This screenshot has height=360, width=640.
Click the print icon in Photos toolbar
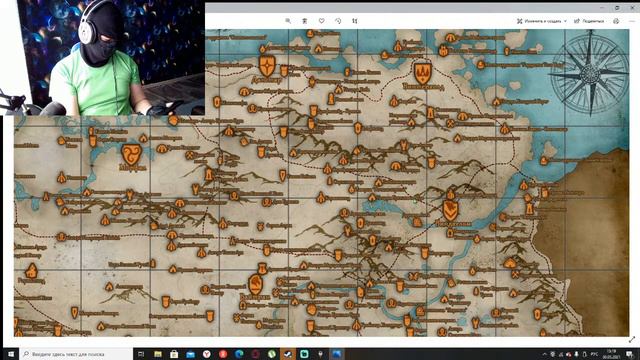616,21
